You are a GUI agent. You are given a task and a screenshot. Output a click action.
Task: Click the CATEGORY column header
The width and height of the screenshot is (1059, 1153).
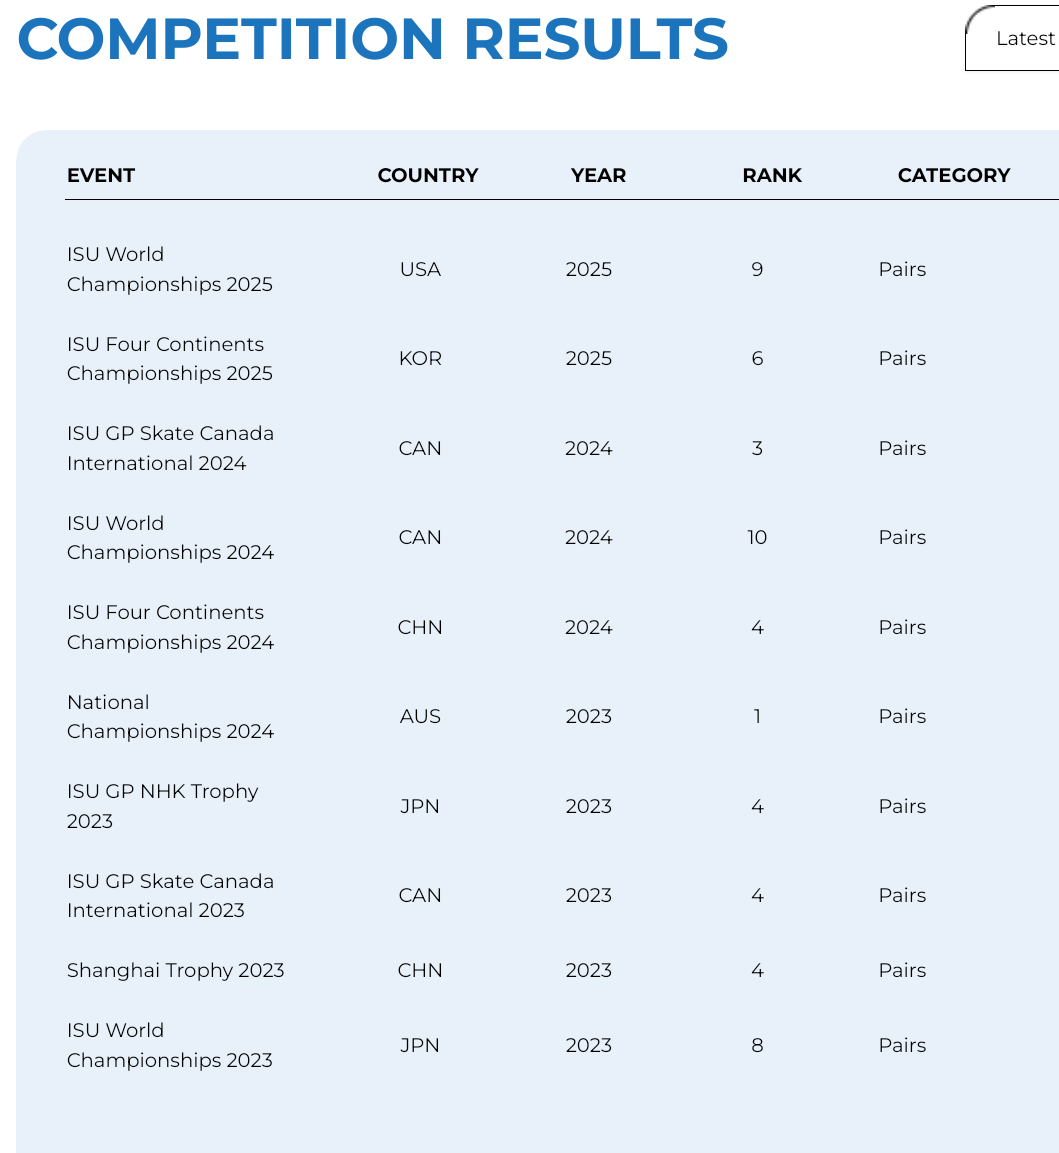click(953, 175)
